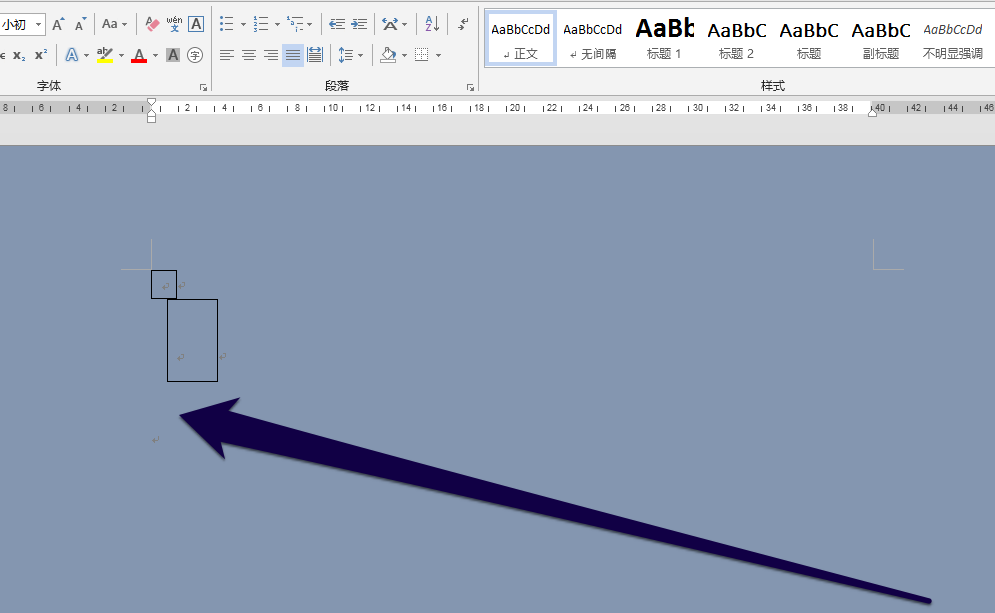Viewport: 995px width, 613px height.
Task: Open the Paragraph dialog launcher
Action: (x=470, y=88)
